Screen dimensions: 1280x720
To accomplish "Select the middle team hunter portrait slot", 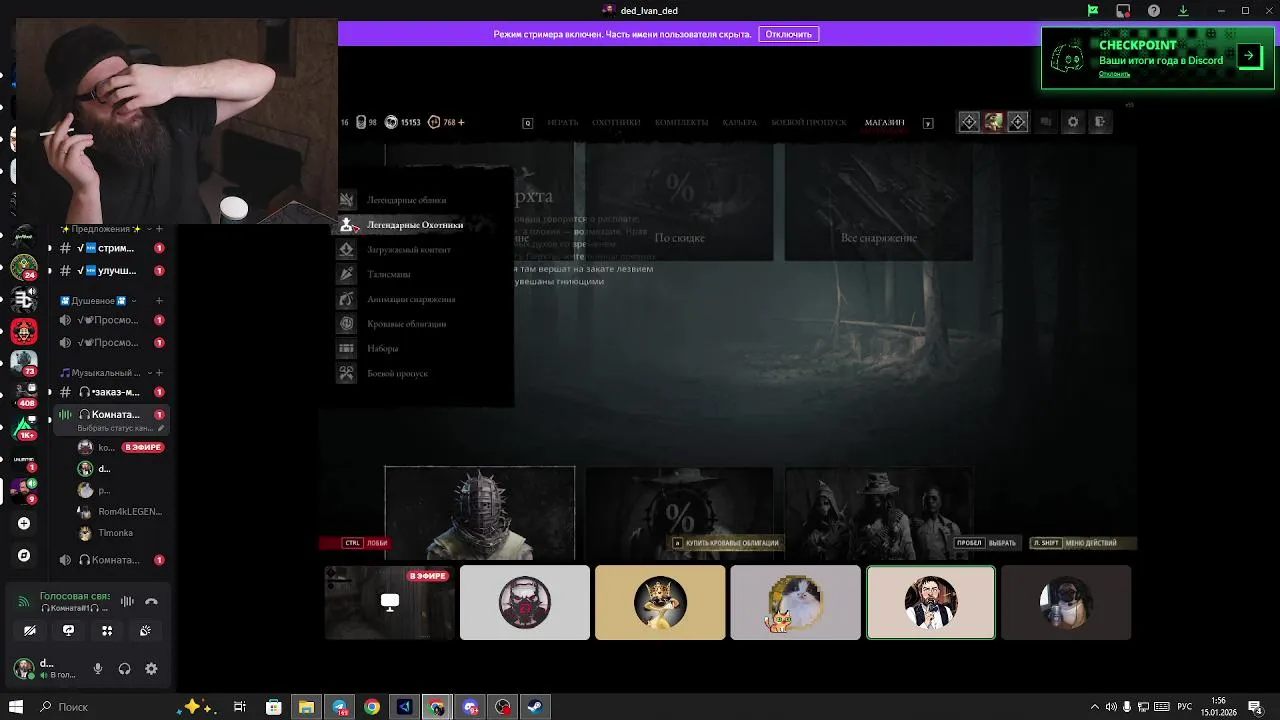I will tap(993, 122).
